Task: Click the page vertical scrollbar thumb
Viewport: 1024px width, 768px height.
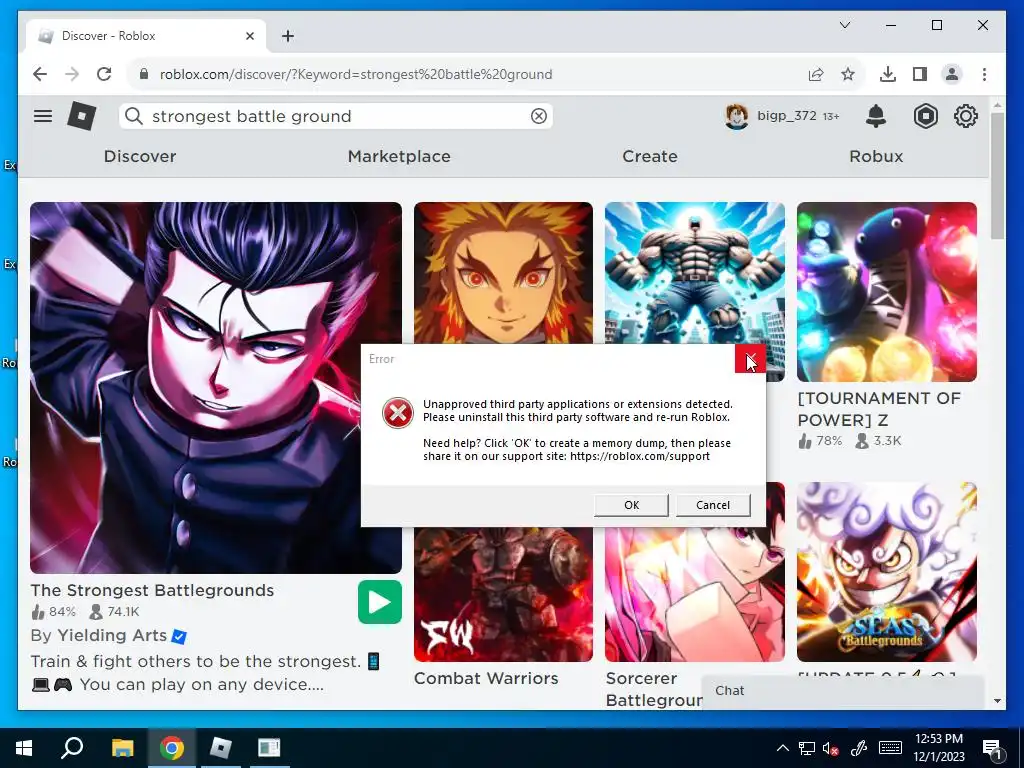Action: click(997, 176)
